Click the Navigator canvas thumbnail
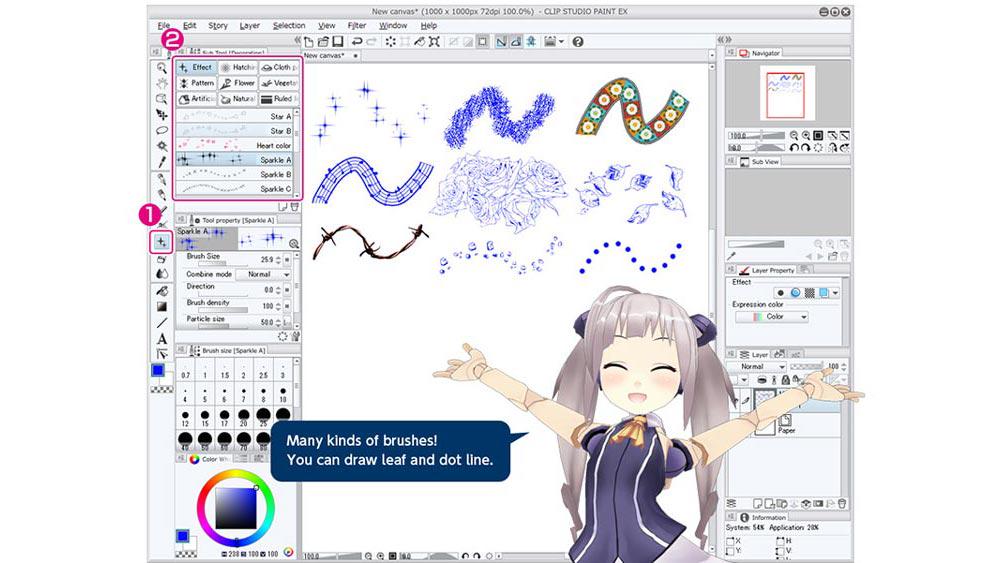 click(x=786, y=94)
